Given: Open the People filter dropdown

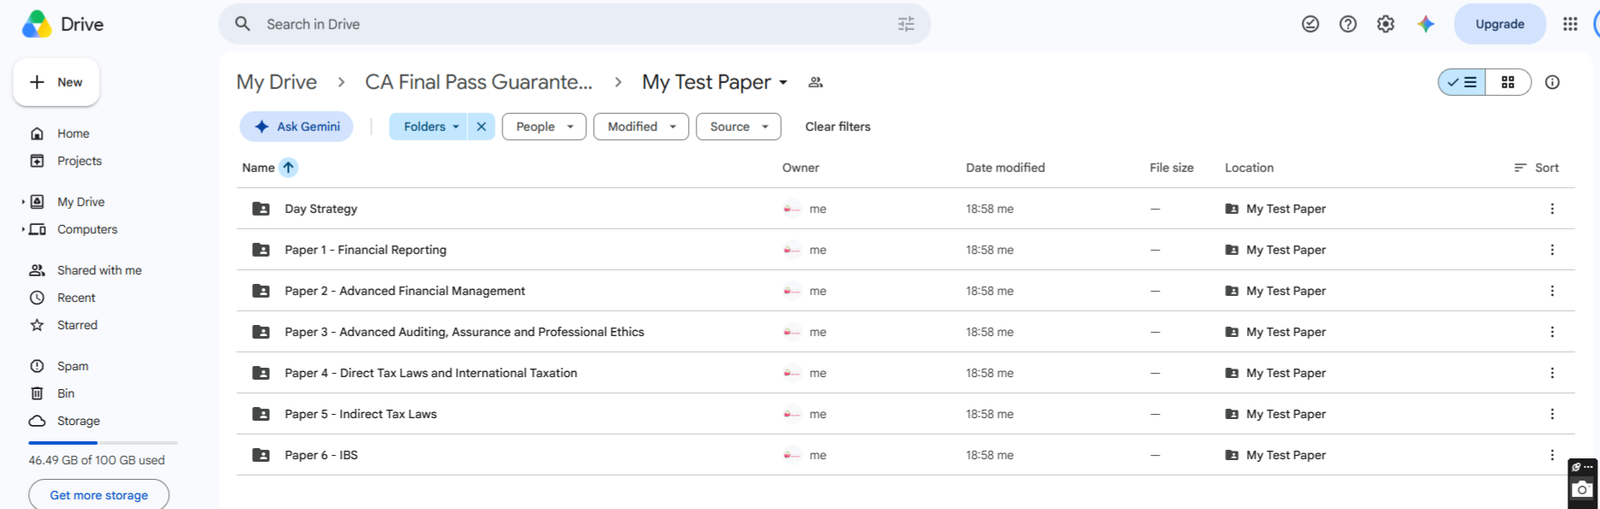Looking at the screenshot, I should tap(544, 126).
